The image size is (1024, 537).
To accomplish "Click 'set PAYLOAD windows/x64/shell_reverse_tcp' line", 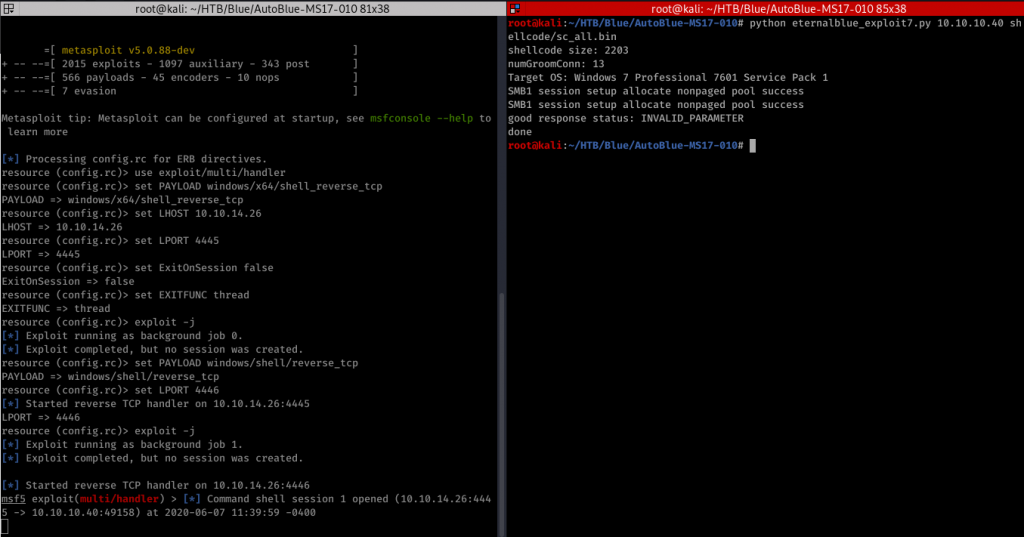I will click(x=192, y=187).
